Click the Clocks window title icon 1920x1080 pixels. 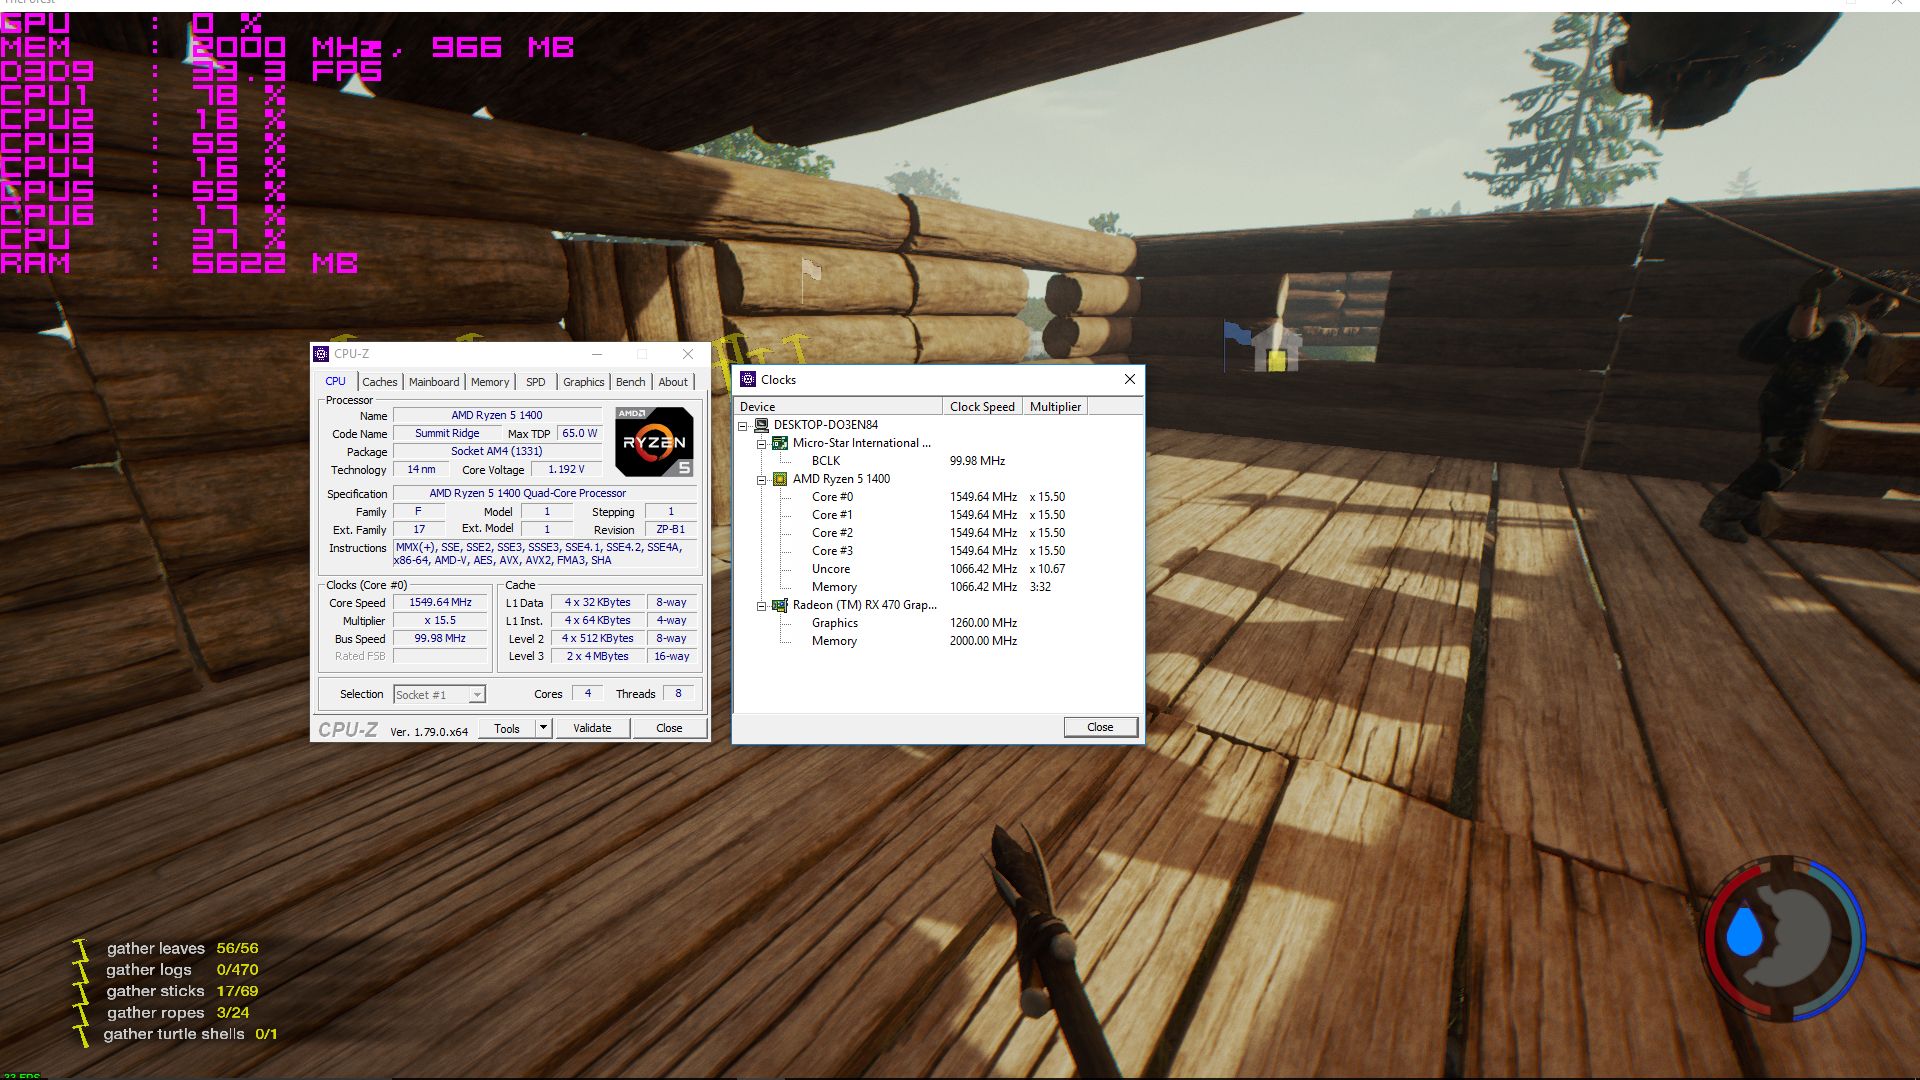click(x=748, y=380)
